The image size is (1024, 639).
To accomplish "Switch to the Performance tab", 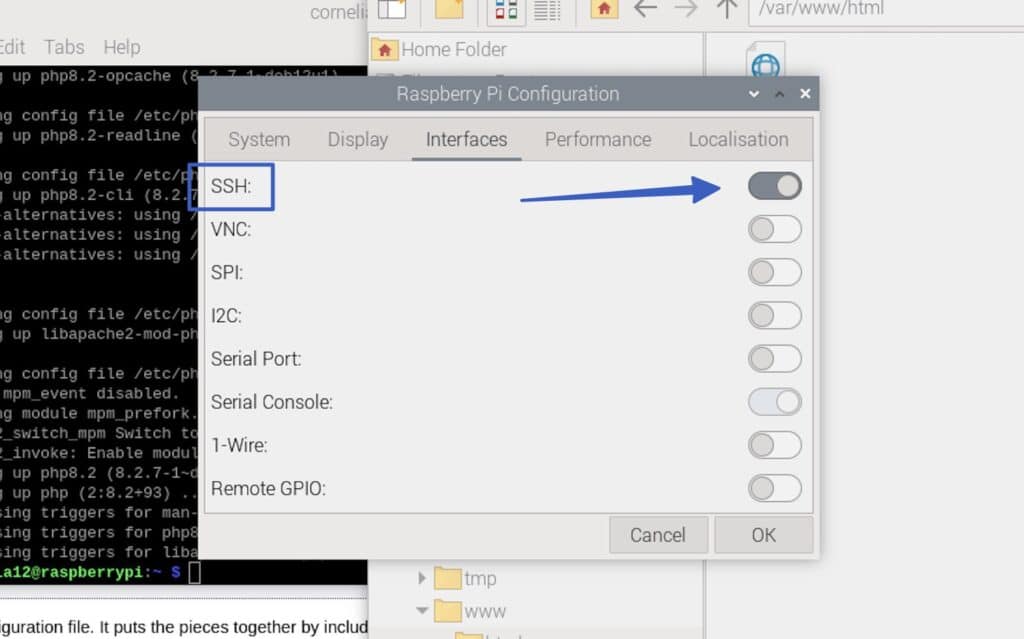I will [598, 140].
